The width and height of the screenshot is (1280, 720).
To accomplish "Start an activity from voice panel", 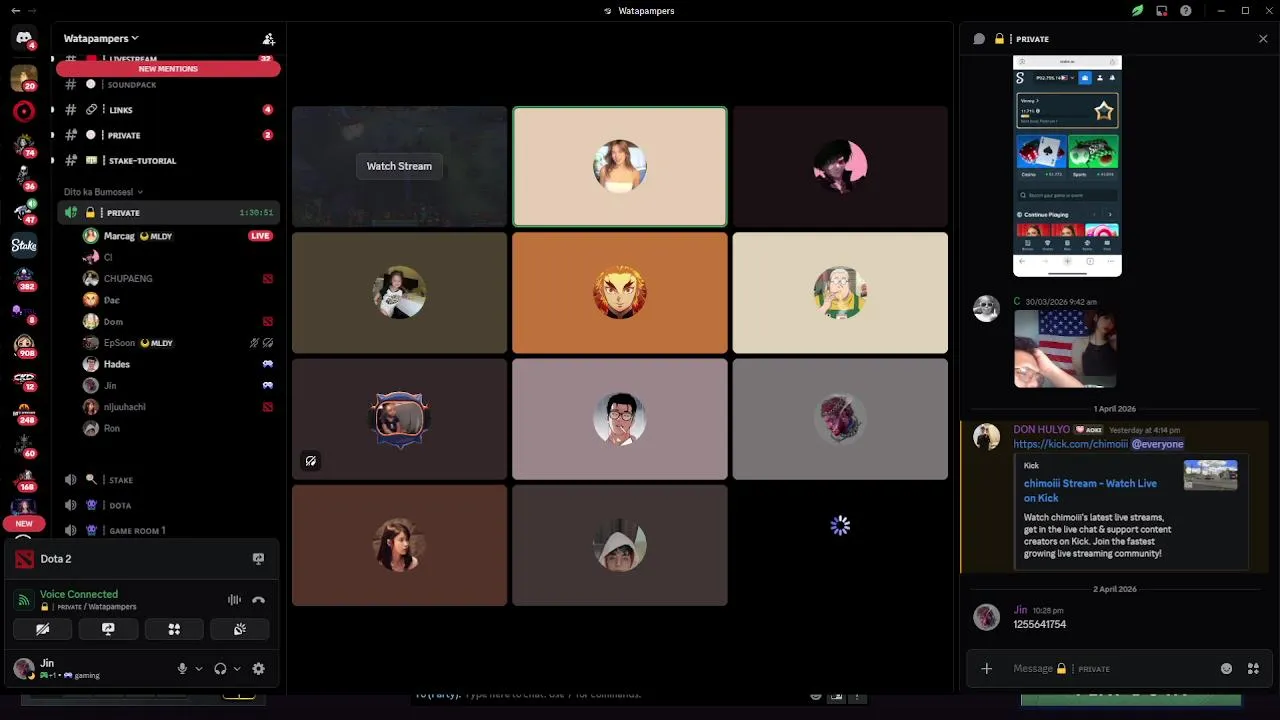I will click(x=174, y=629).
